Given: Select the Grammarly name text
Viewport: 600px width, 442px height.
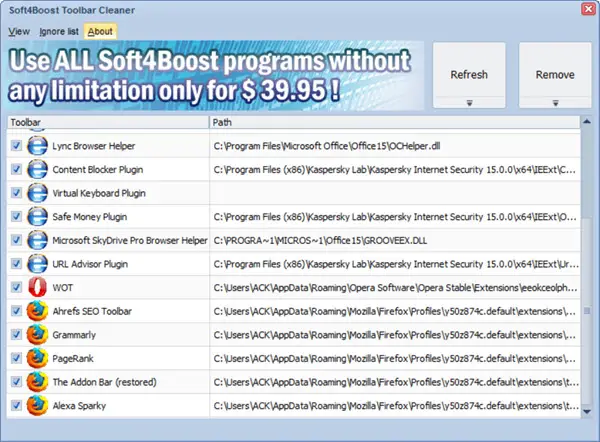Looking at the screenshot, I should tap(74, 335).
